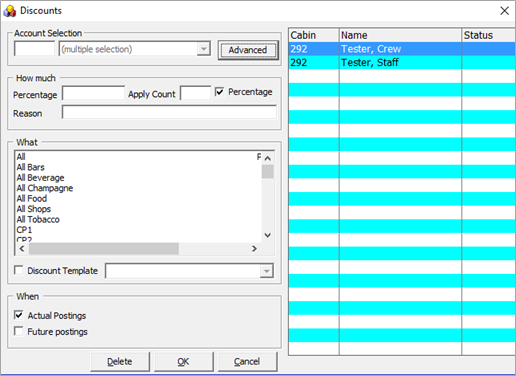
Task: Click the What list scroll left arrow
Action: point(22,249)
